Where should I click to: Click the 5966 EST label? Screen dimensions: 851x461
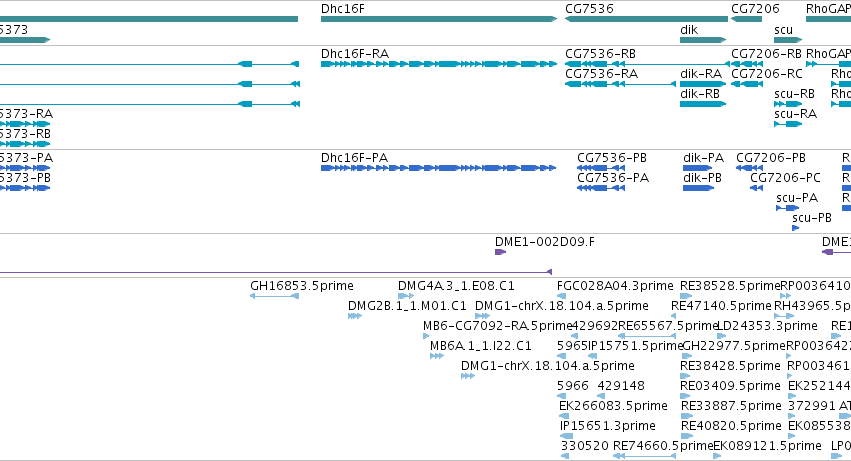click(x=573, y=386)
